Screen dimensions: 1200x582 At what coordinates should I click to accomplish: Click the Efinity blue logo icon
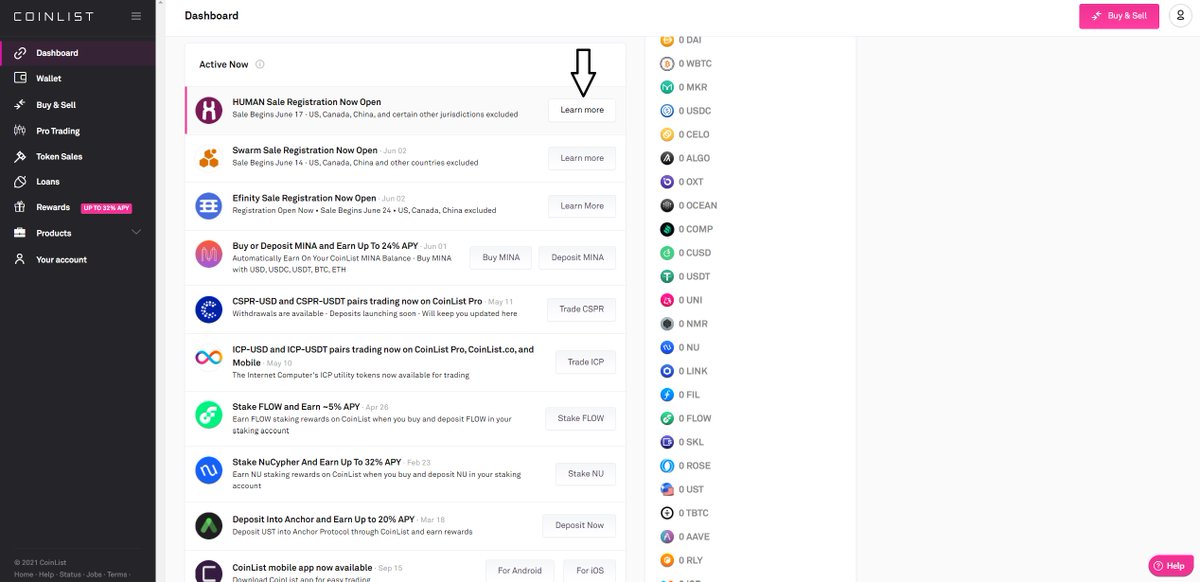pyautogui.click(x=208, y=206)
